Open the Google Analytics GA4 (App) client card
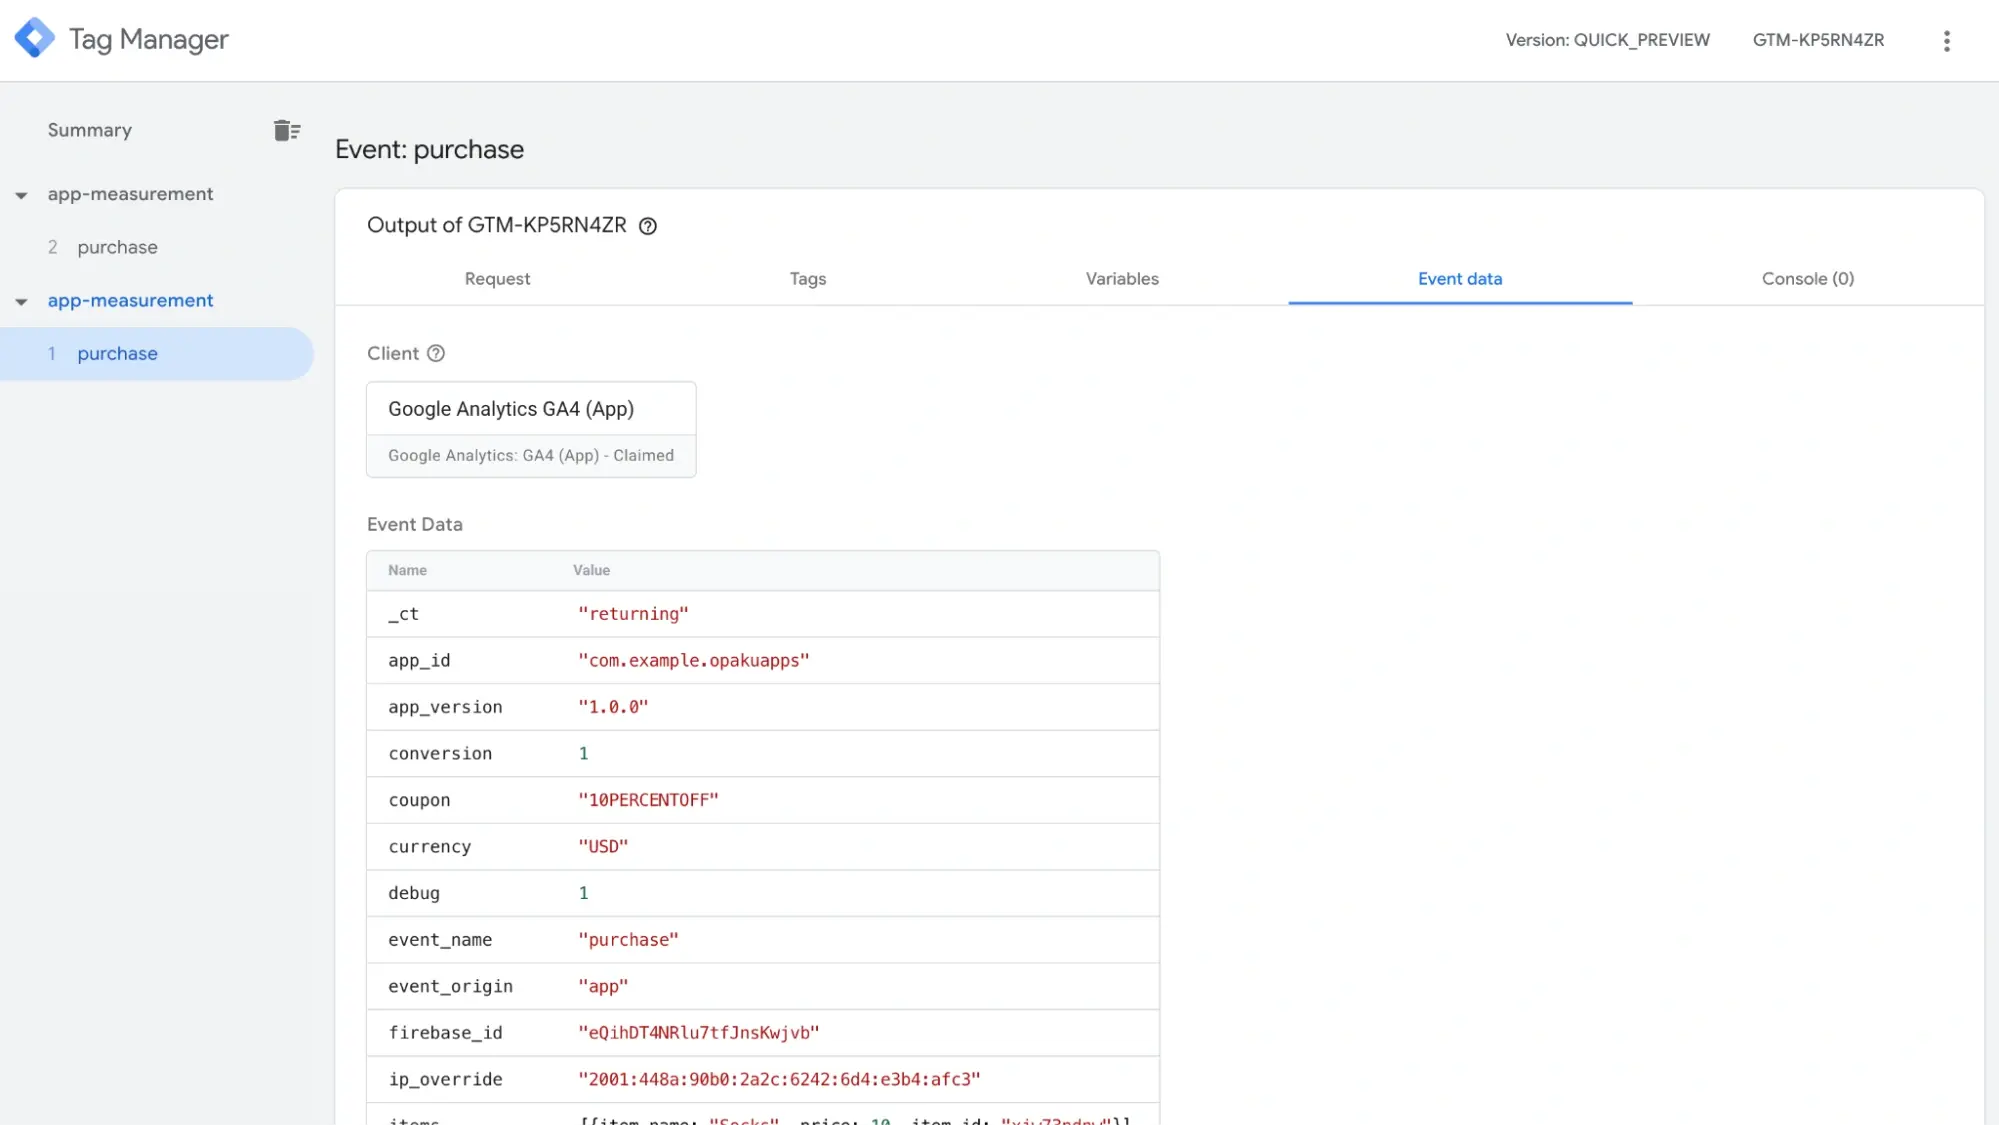The image size is (1999, 1126). tap(531, 429)
